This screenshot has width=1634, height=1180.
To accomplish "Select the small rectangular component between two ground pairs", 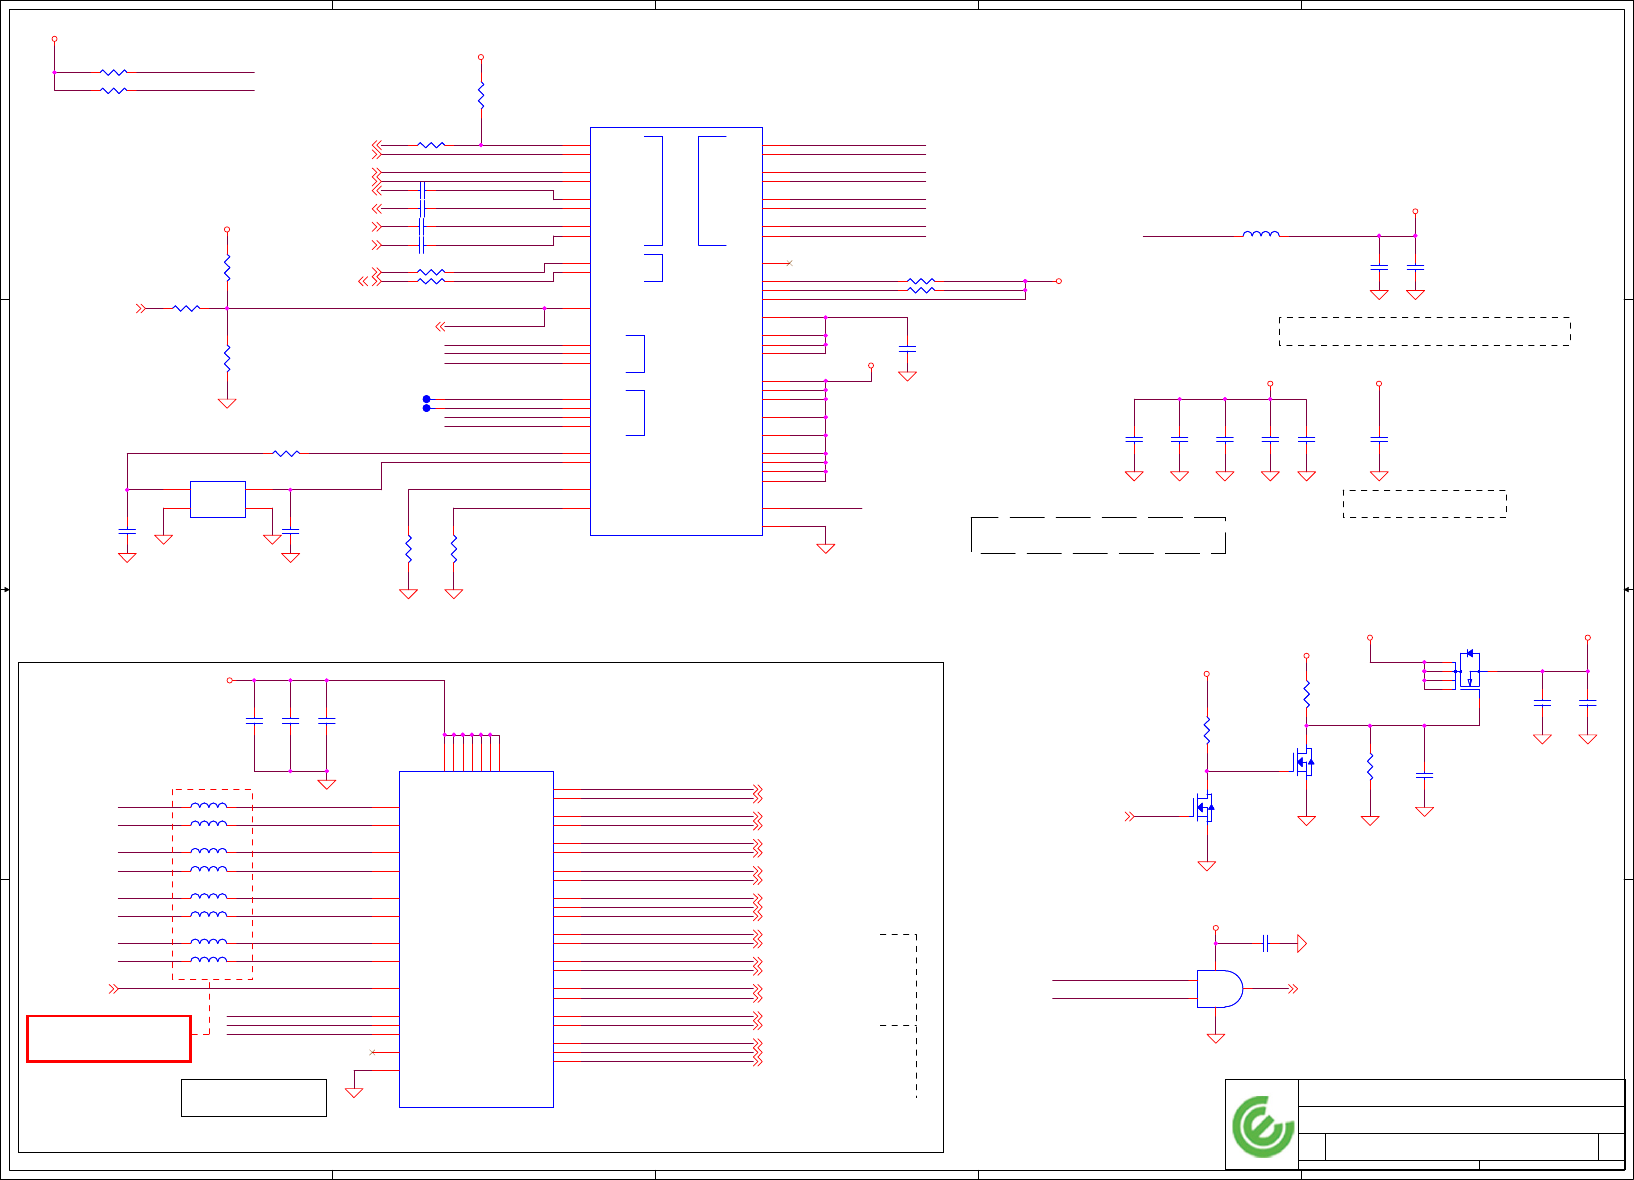I will coord(218,499).
